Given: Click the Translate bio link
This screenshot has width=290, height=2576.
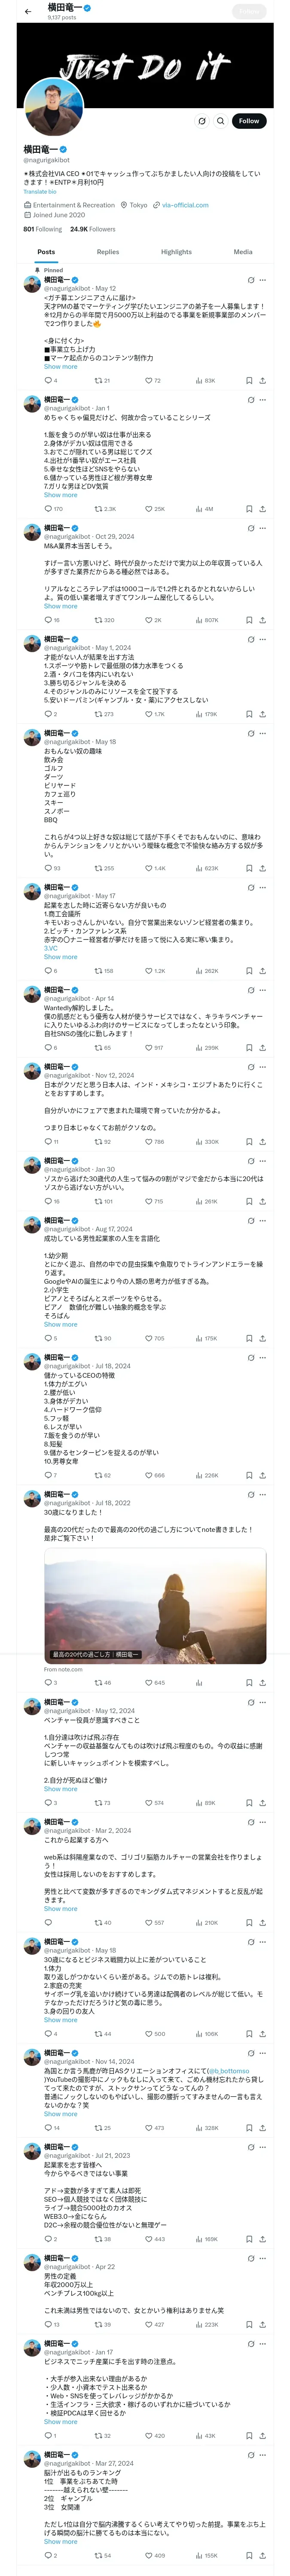Looking at the screenshot, I should tap(40, 192).
